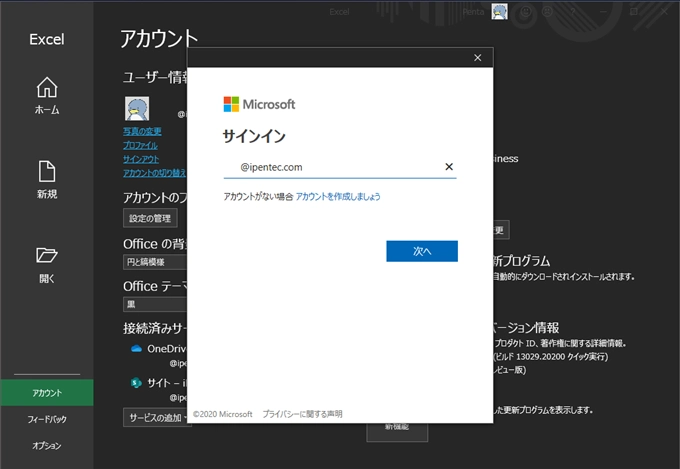The image size is (680, 469).
Task: Click the アカウント page heading
Action: tap(159, 39)
